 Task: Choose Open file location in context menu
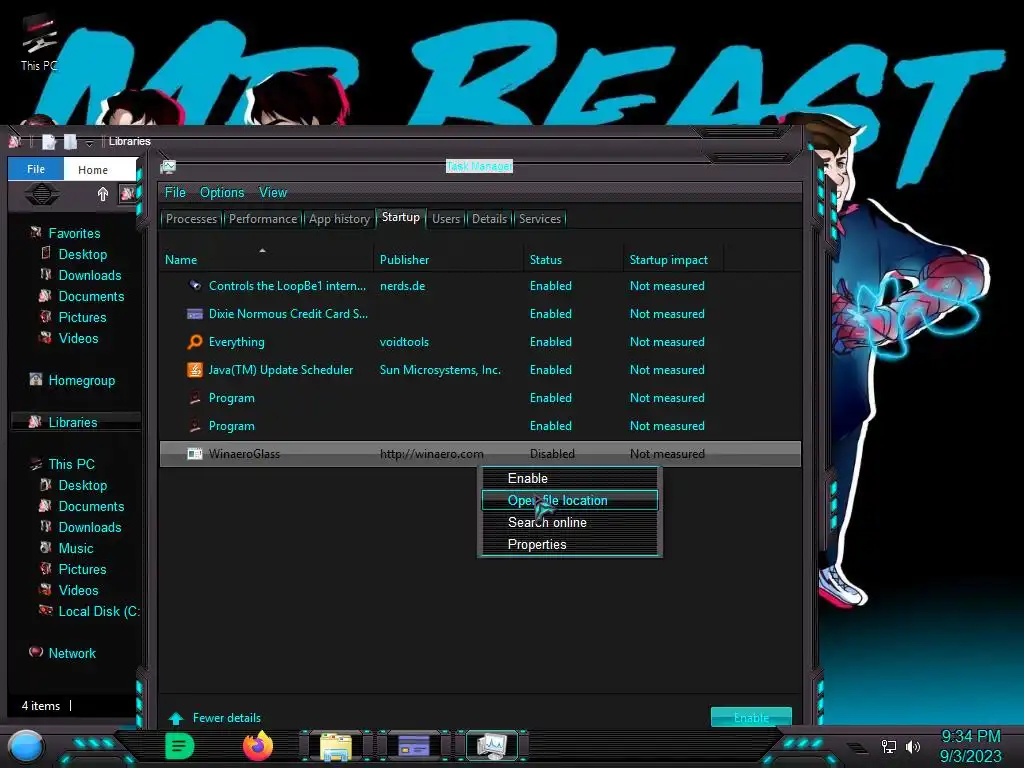pyautogui.click(x=569, y=500)
